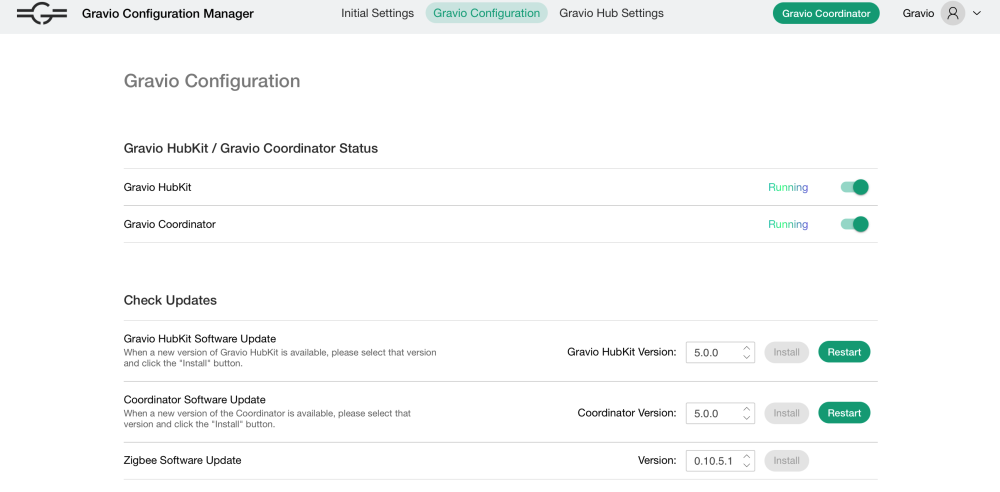Click the Zigbee version stepper arrows

(x=746, y=461)
